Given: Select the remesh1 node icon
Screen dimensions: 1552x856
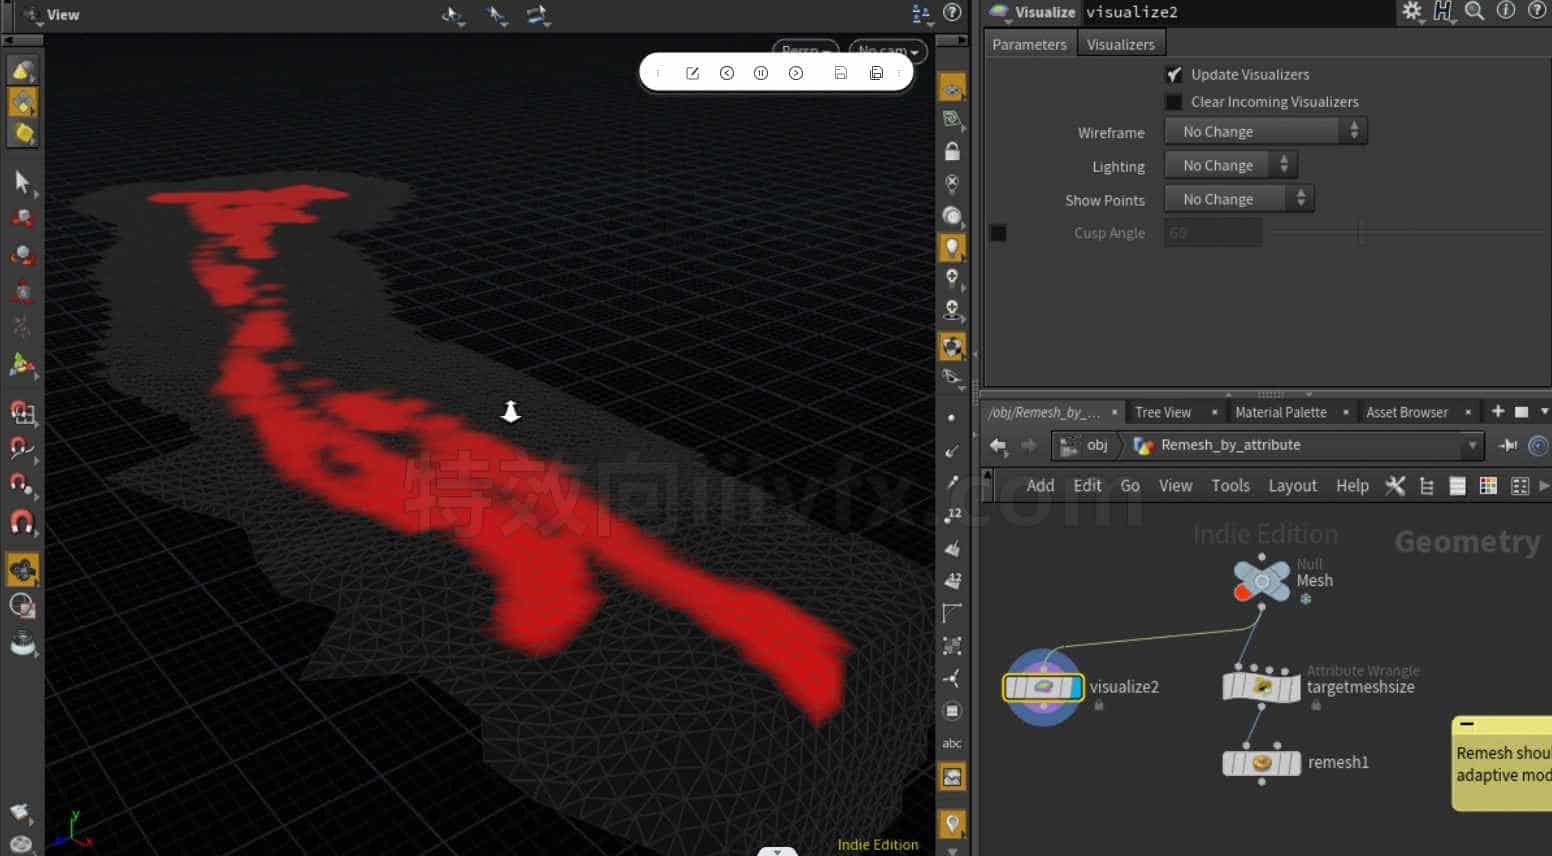Looking at the screenshot, I should pos(1262,763).
